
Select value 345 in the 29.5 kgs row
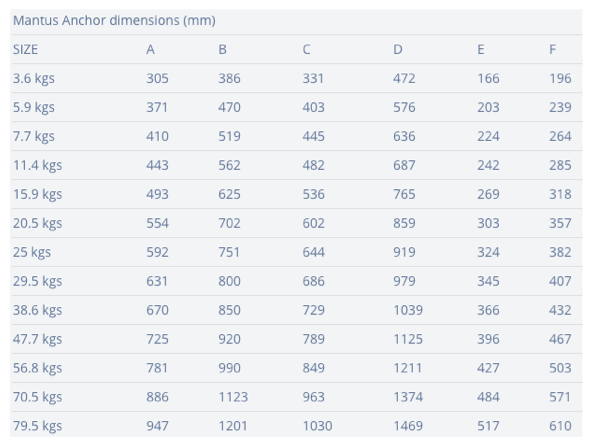[x=488, y=281]
